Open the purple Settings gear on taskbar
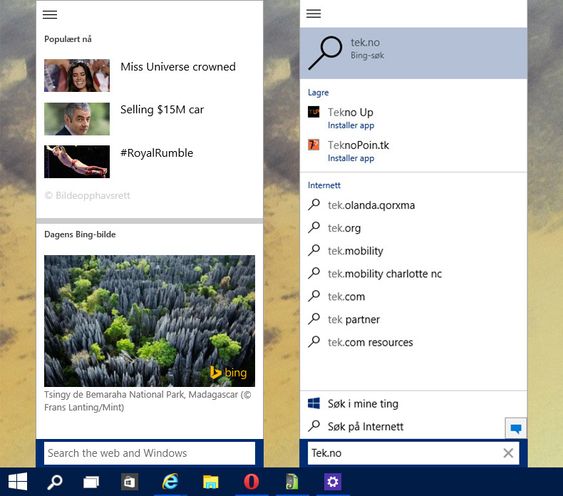Viewport: 563px width, 496px height. pos(332,481)
